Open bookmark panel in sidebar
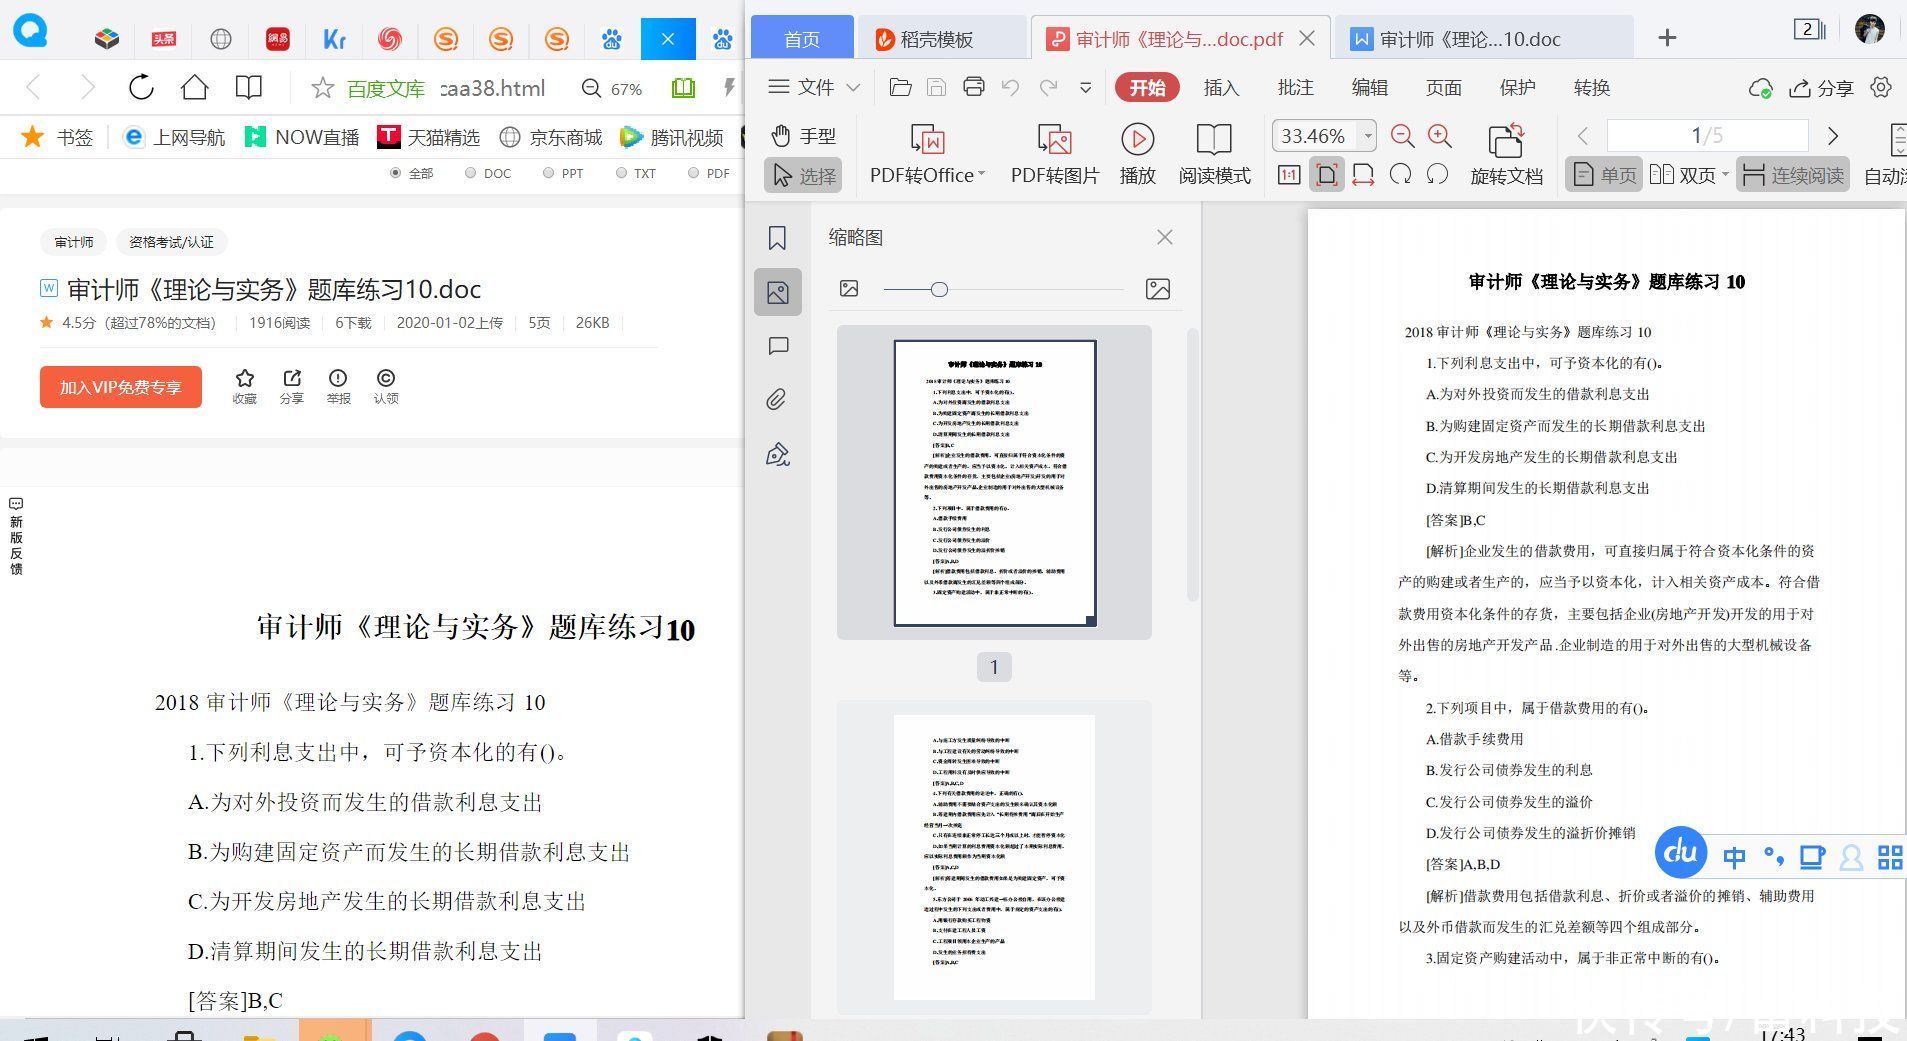This screenshot has width=1907, height=1041. click(777, 238)
